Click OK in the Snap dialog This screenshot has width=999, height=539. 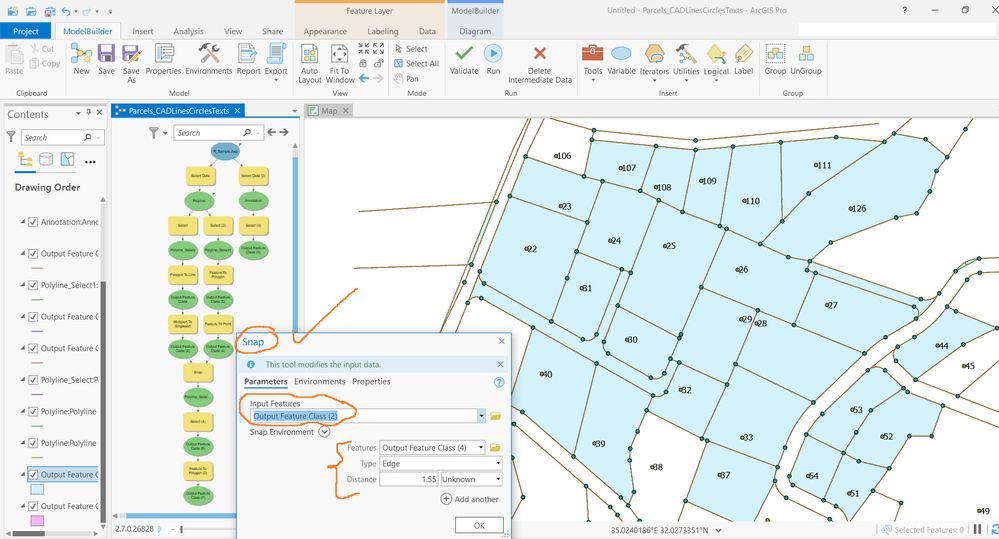point(479,526)
